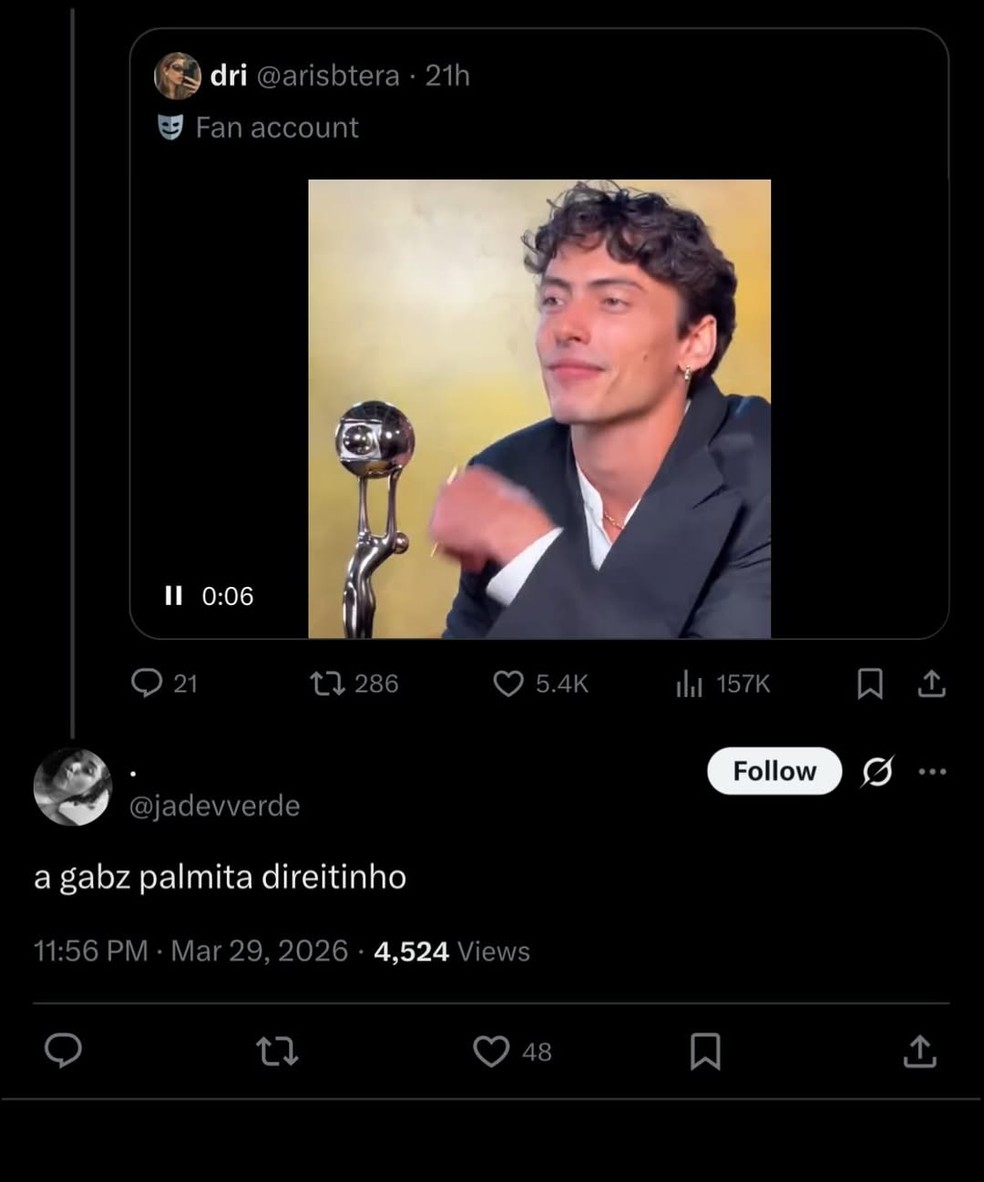The height and width of the screenshot is (1182, 984).
Task: View analytics showing 157K views
Action: 722,684
